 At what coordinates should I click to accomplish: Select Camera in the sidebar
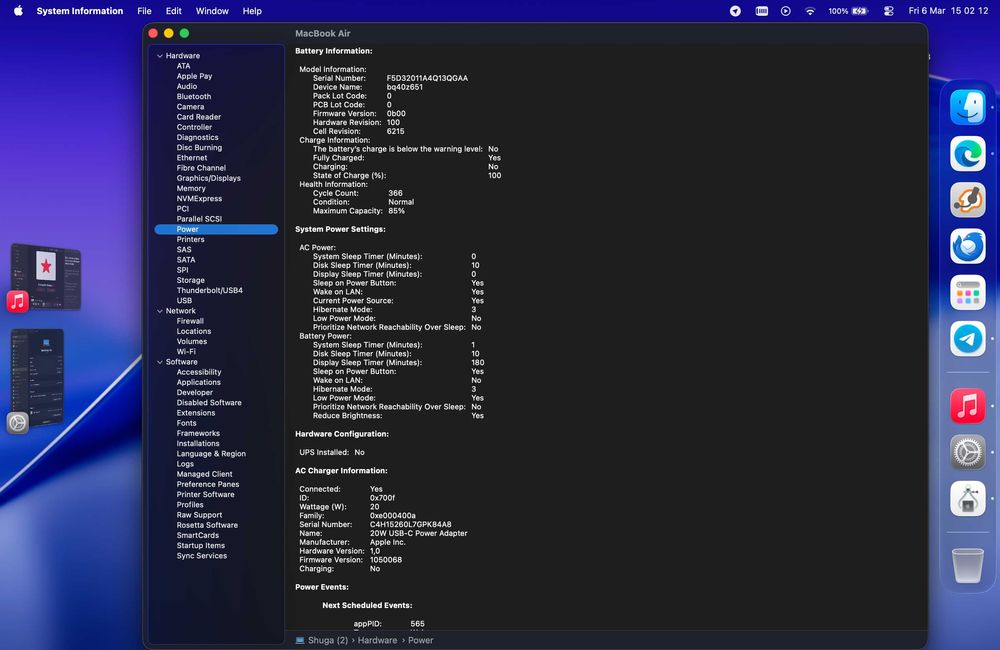tap(190, 107)
